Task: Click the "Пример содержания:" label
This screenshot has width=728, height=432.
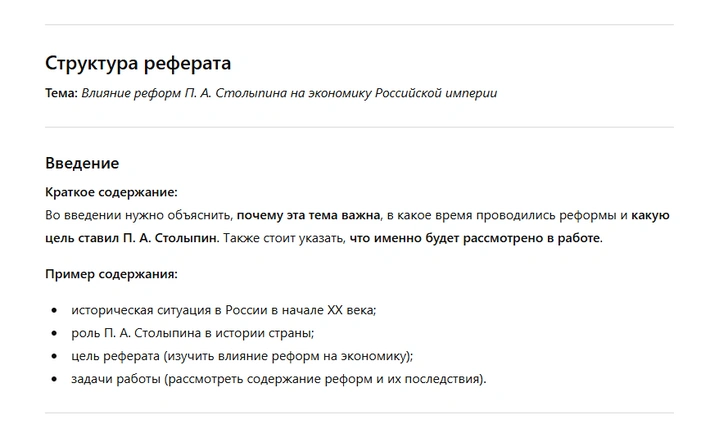Action: [111, 273]
